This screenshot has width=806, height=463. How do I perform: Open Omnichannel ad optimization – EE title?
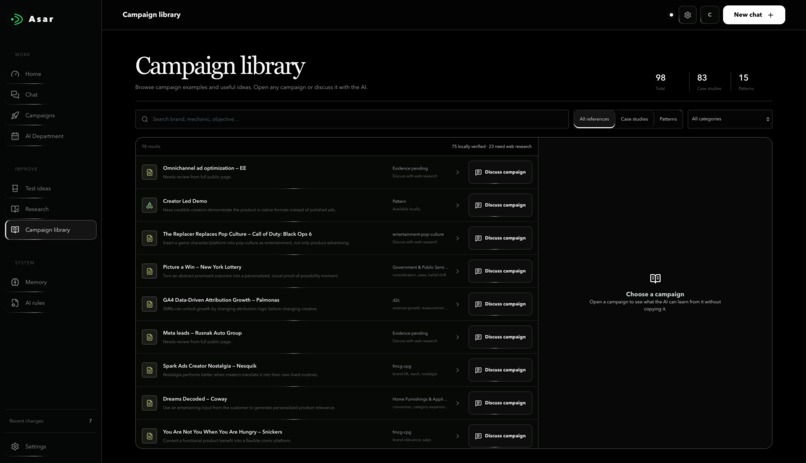pyautogui.click(x=204, y=168)
